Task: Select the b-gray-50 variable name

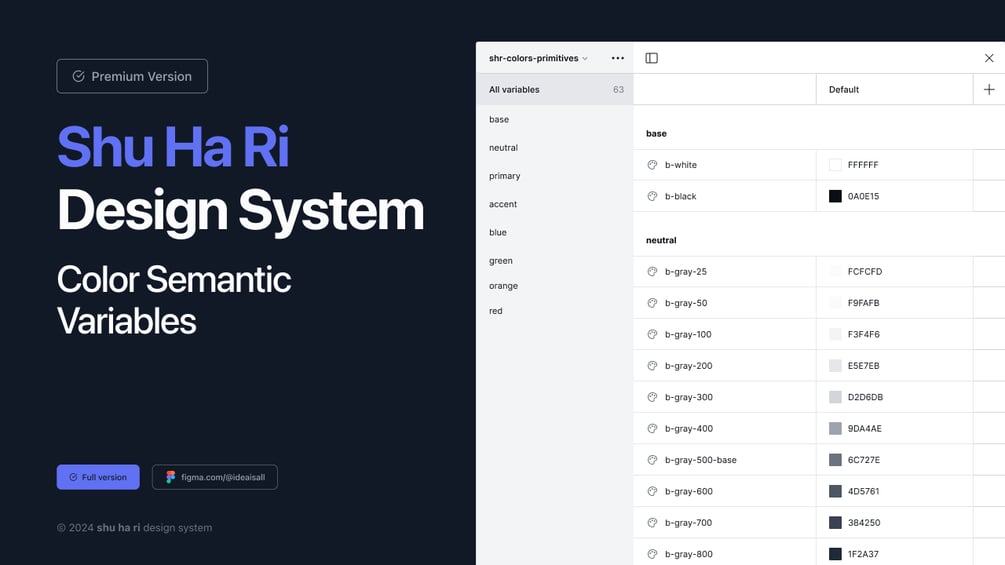Action: point(686,303)
